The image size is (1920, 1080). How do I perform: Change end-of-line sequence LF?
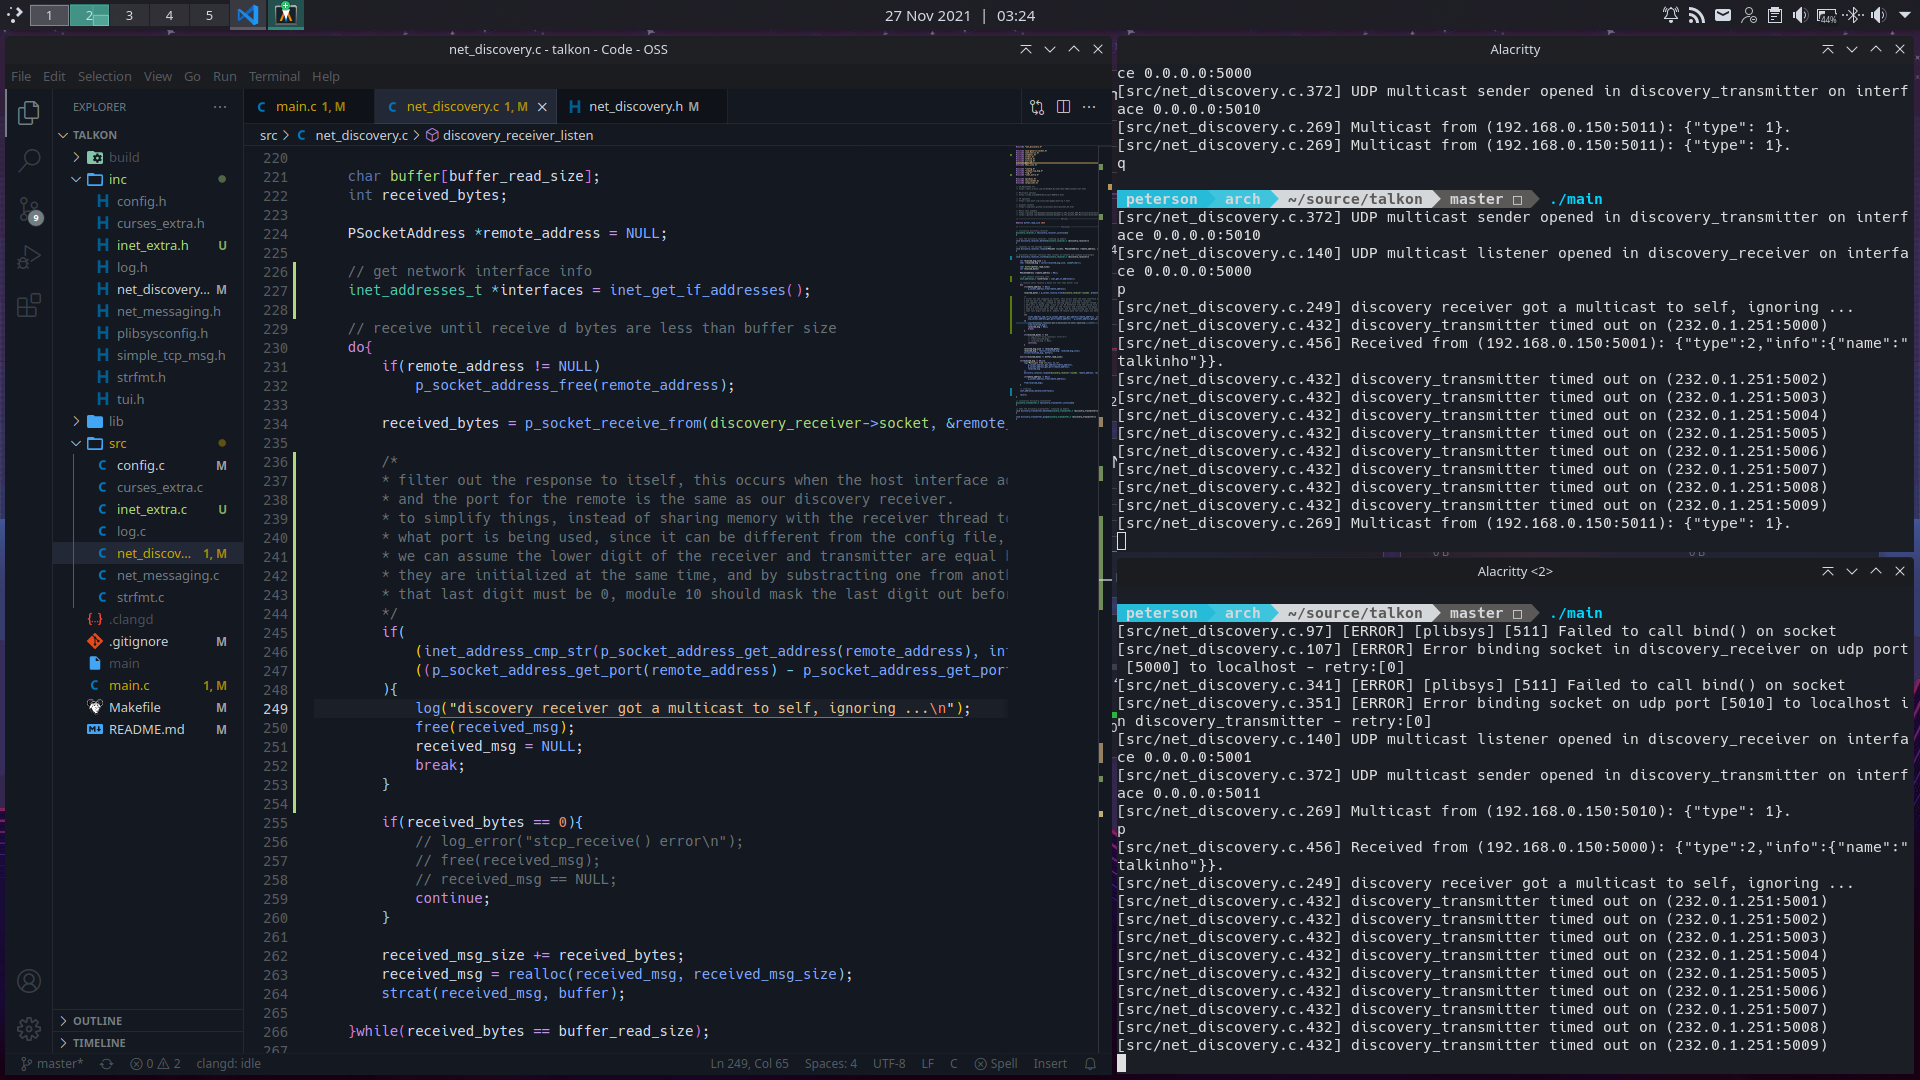pos(928,1064)
